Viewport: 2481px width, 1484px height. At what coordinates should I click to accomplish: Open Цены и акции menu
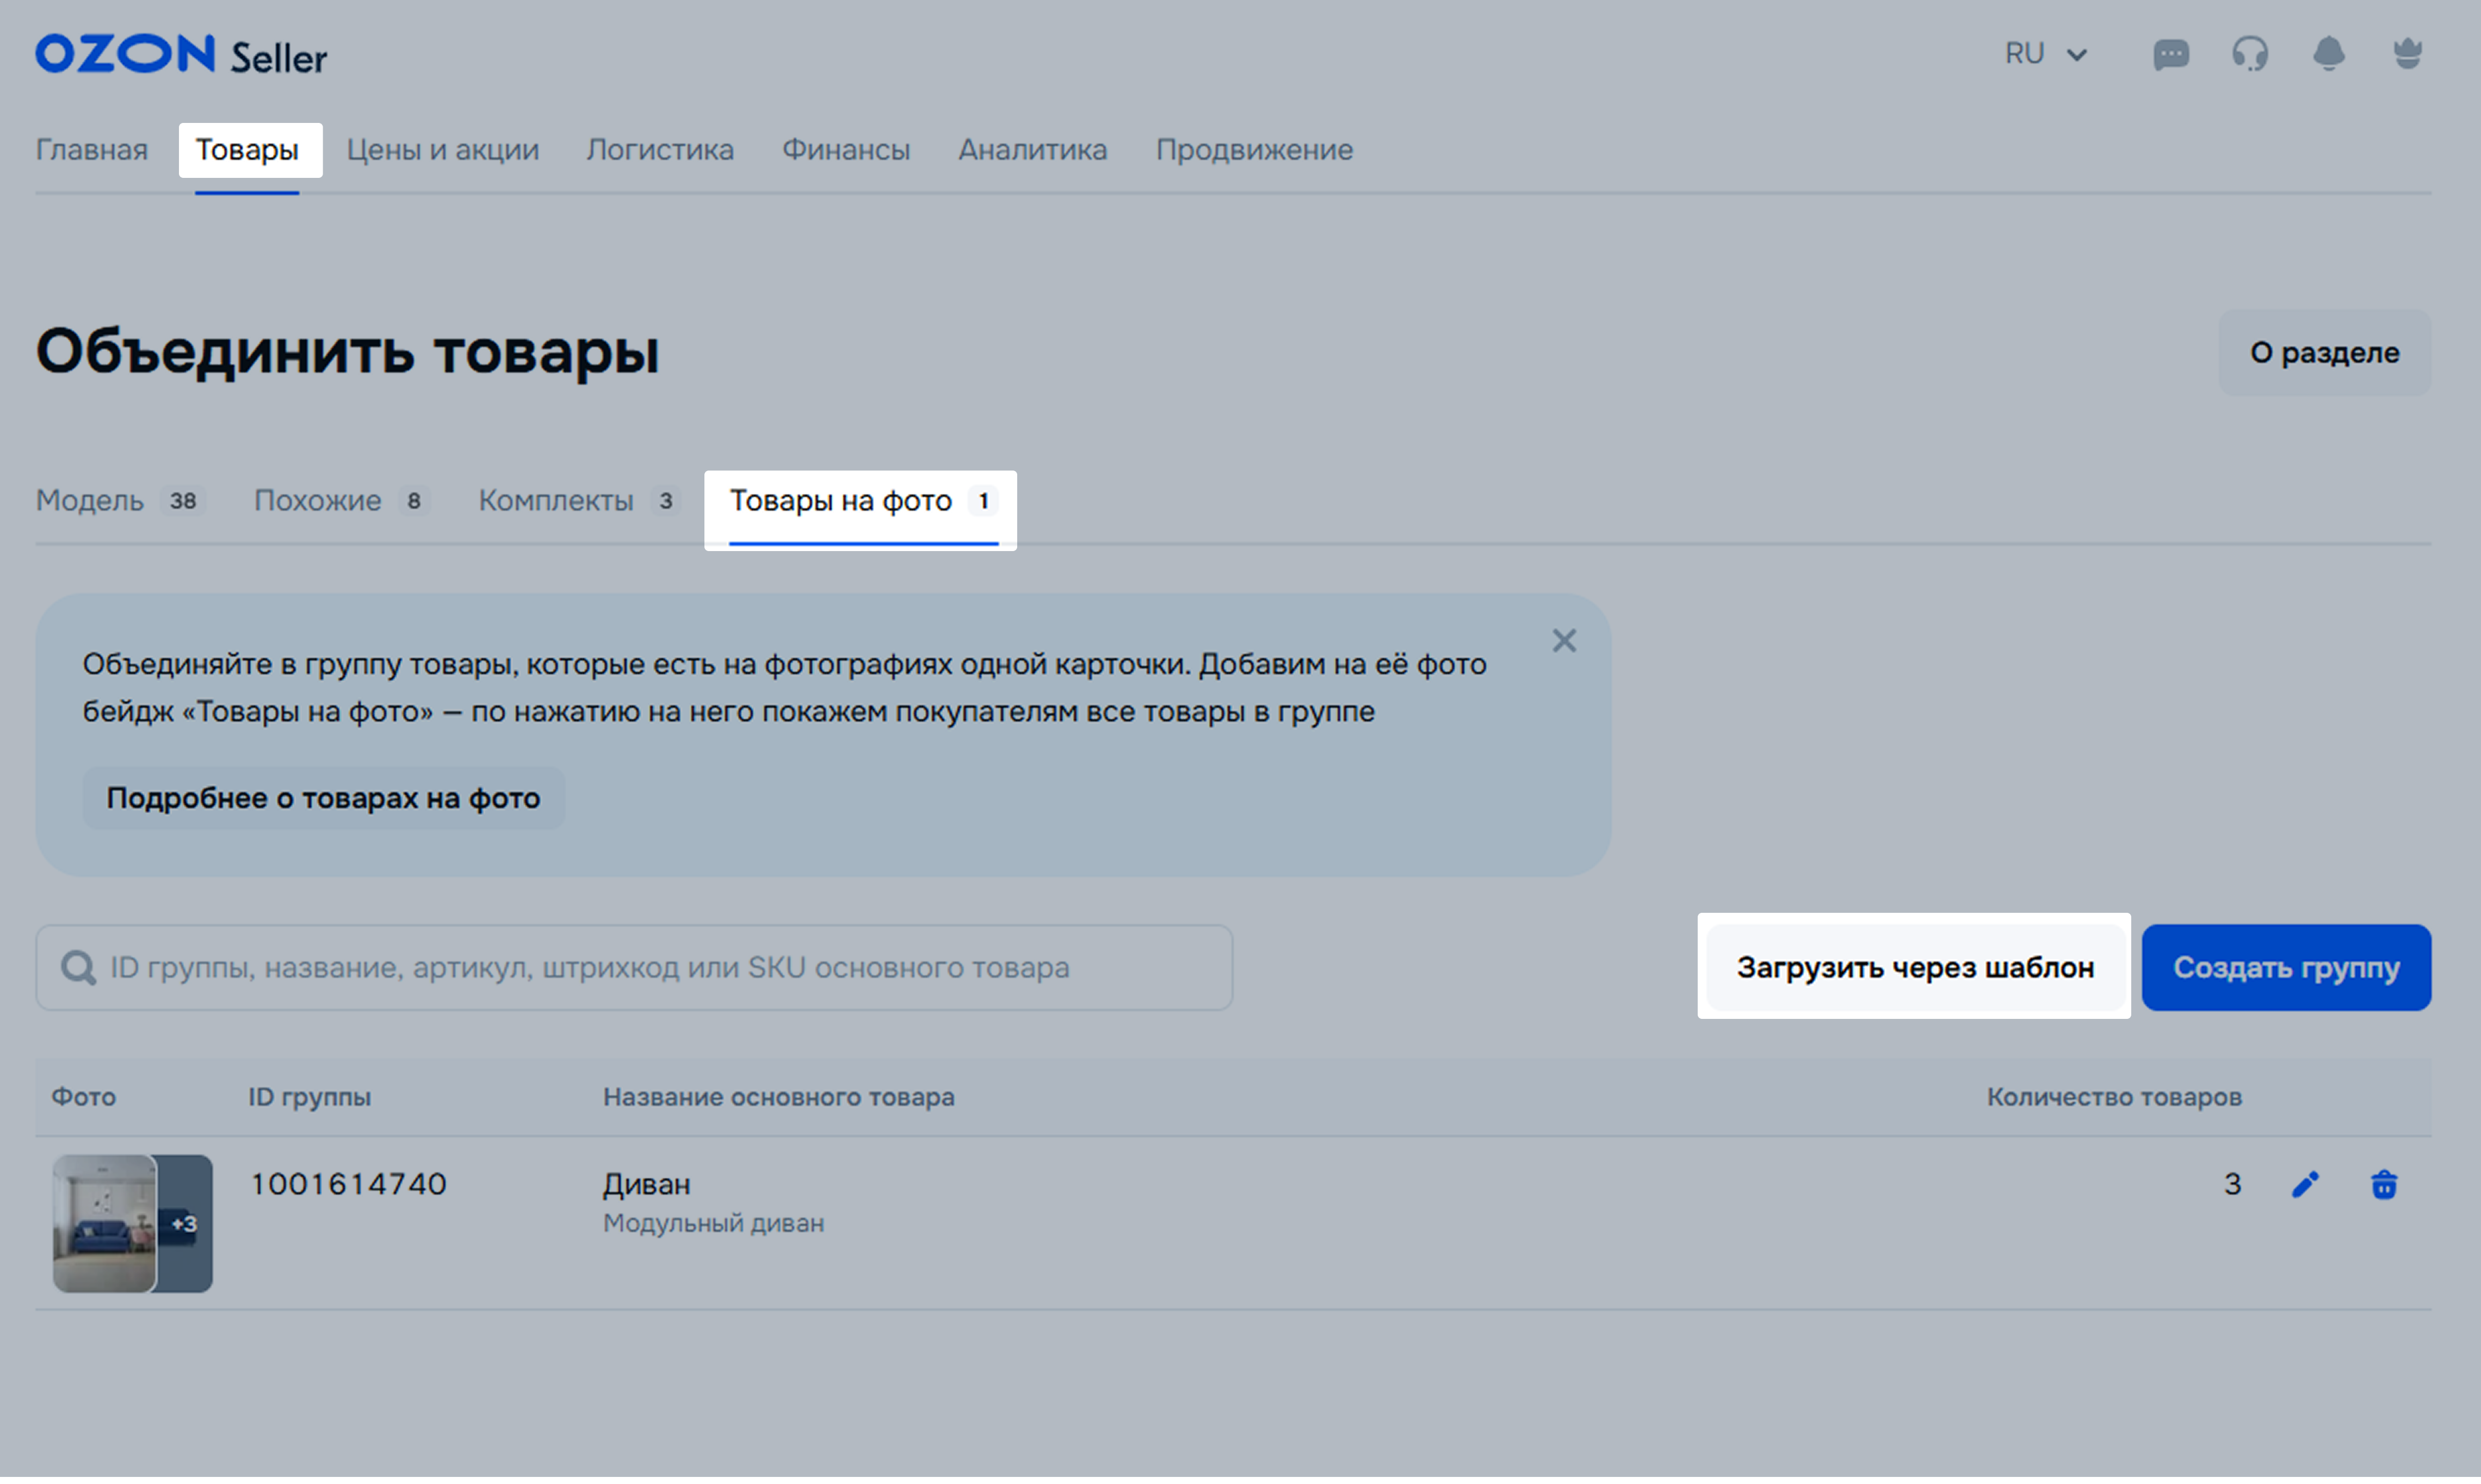[x=443, y=150]
